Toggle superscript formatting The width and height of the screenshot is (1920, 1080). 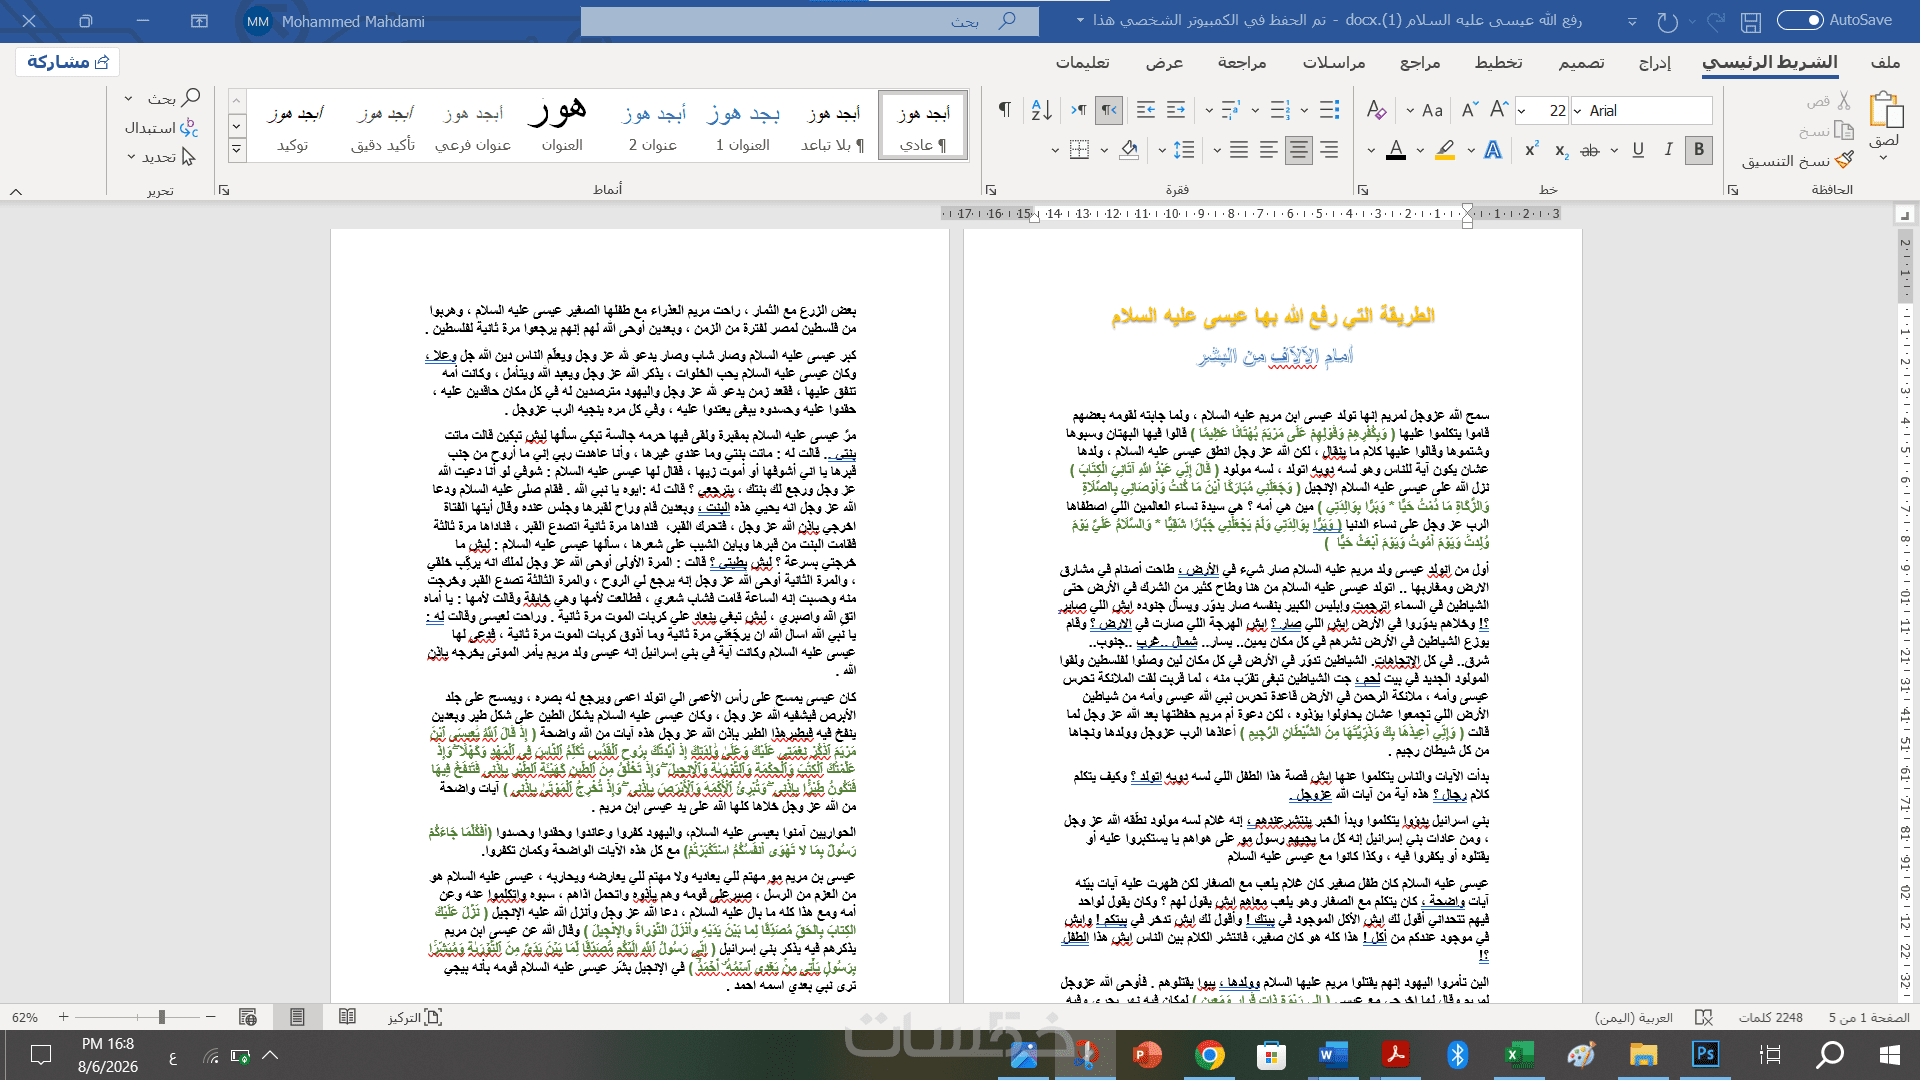click(1531, 150)
